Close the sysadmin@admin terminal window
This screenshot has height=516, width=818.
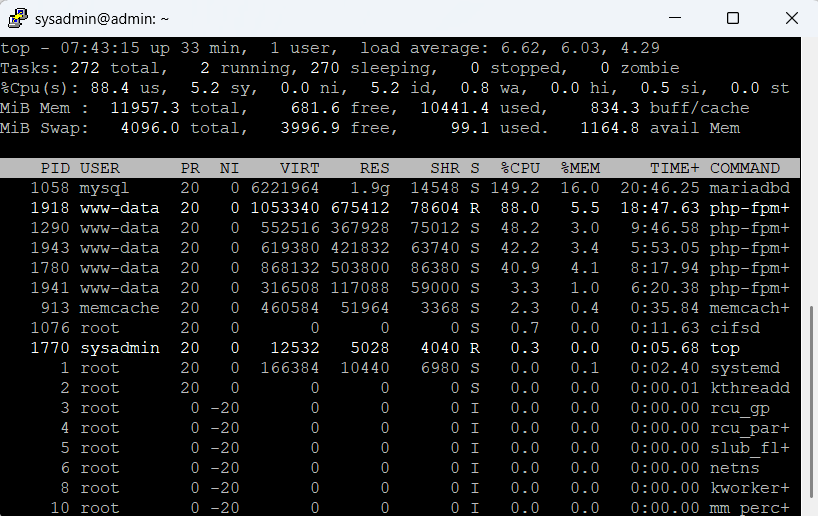789,18
